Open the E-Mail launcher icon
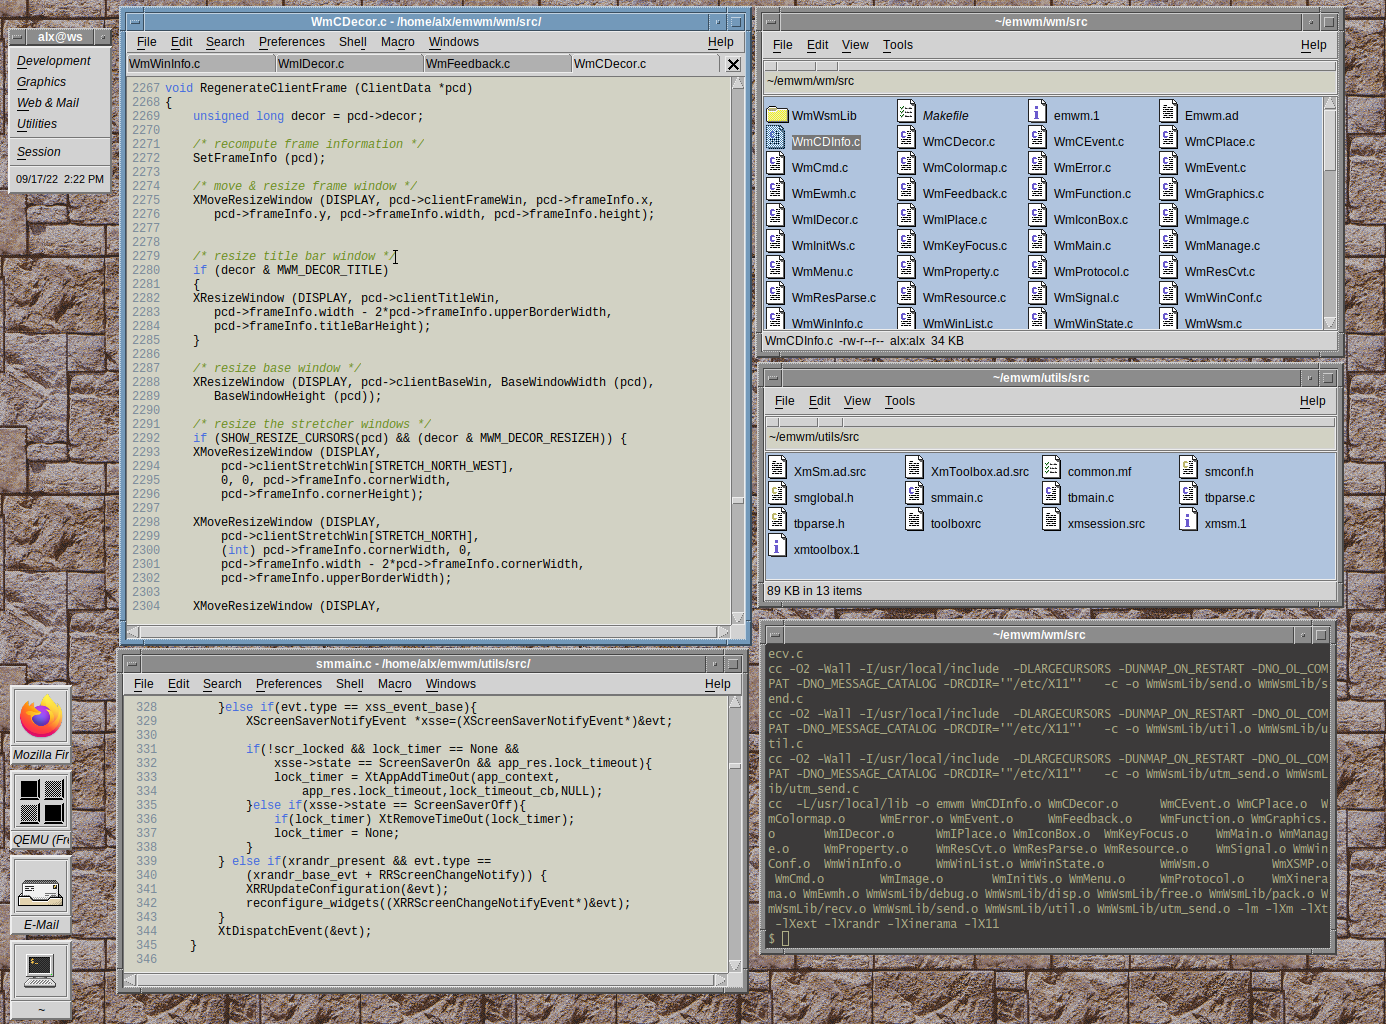 [x=41, y=887]
